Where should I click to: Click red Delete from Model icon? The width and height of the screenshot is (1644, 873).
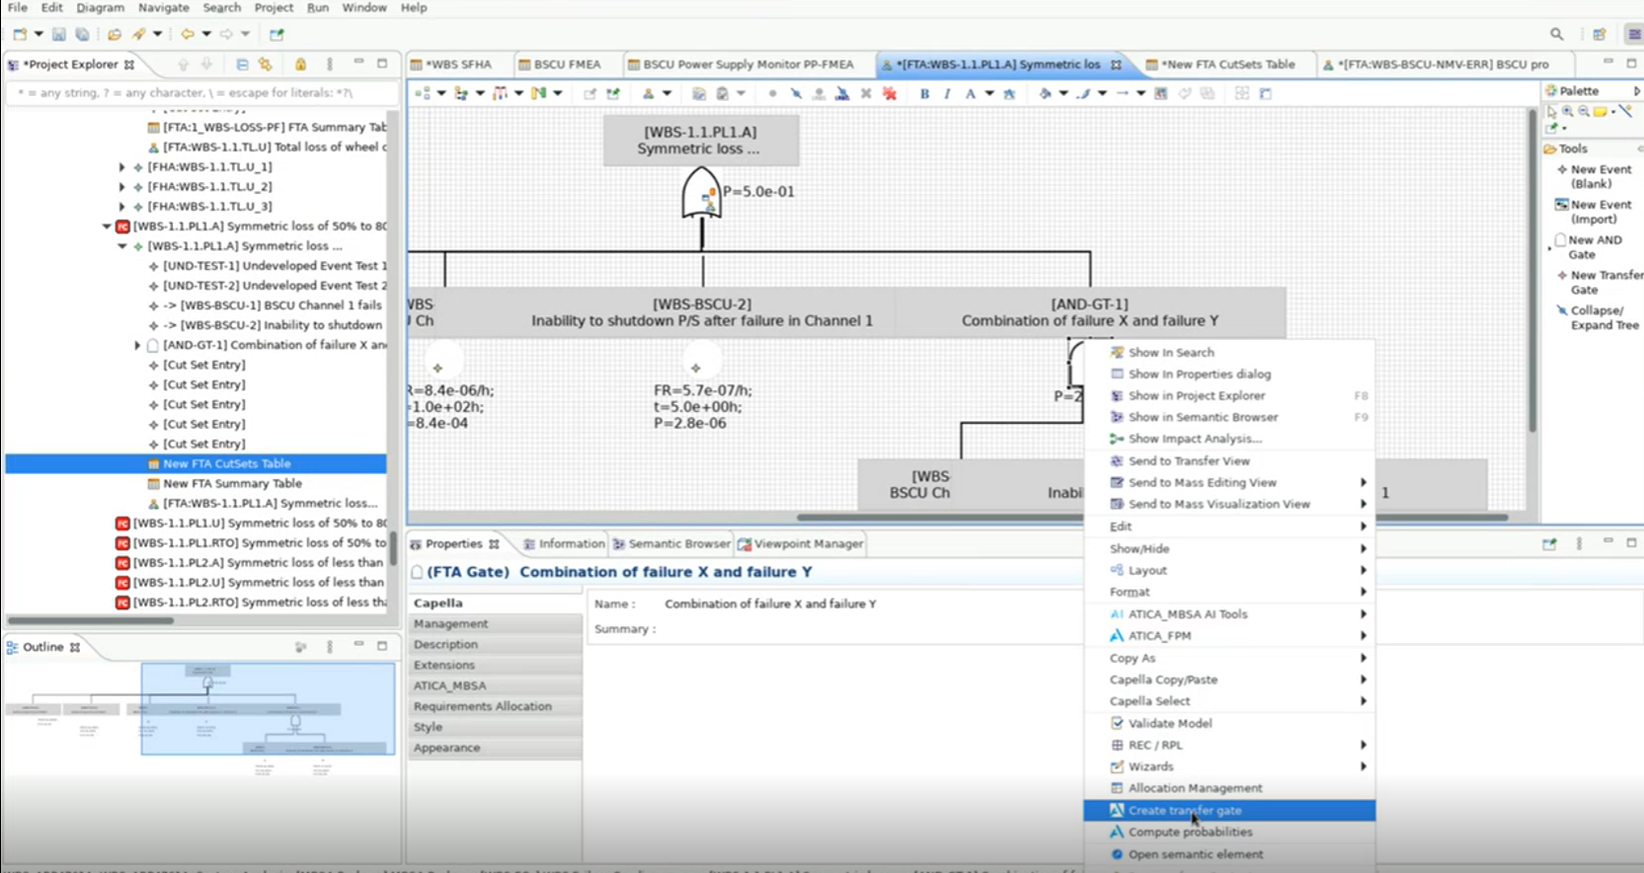point(889,94)
